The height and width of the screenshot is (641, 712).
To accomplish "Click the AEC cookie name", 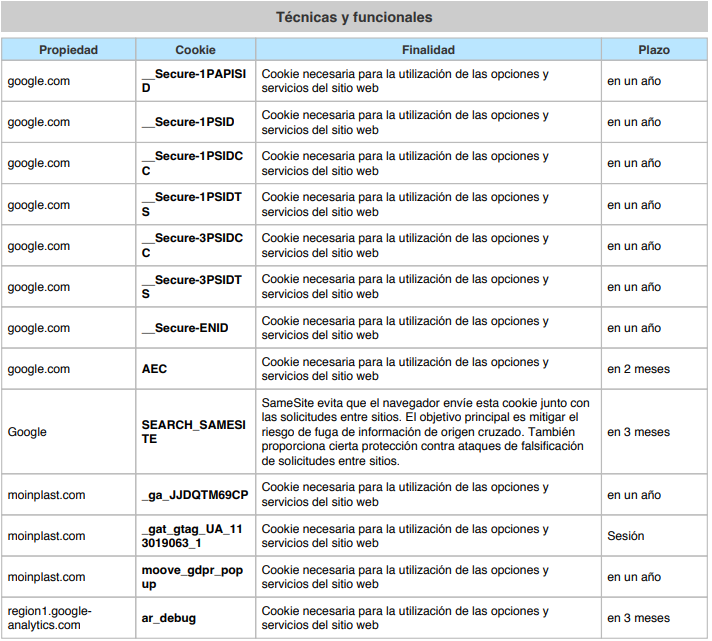I will pyautogui.click(x=155, y=369).
